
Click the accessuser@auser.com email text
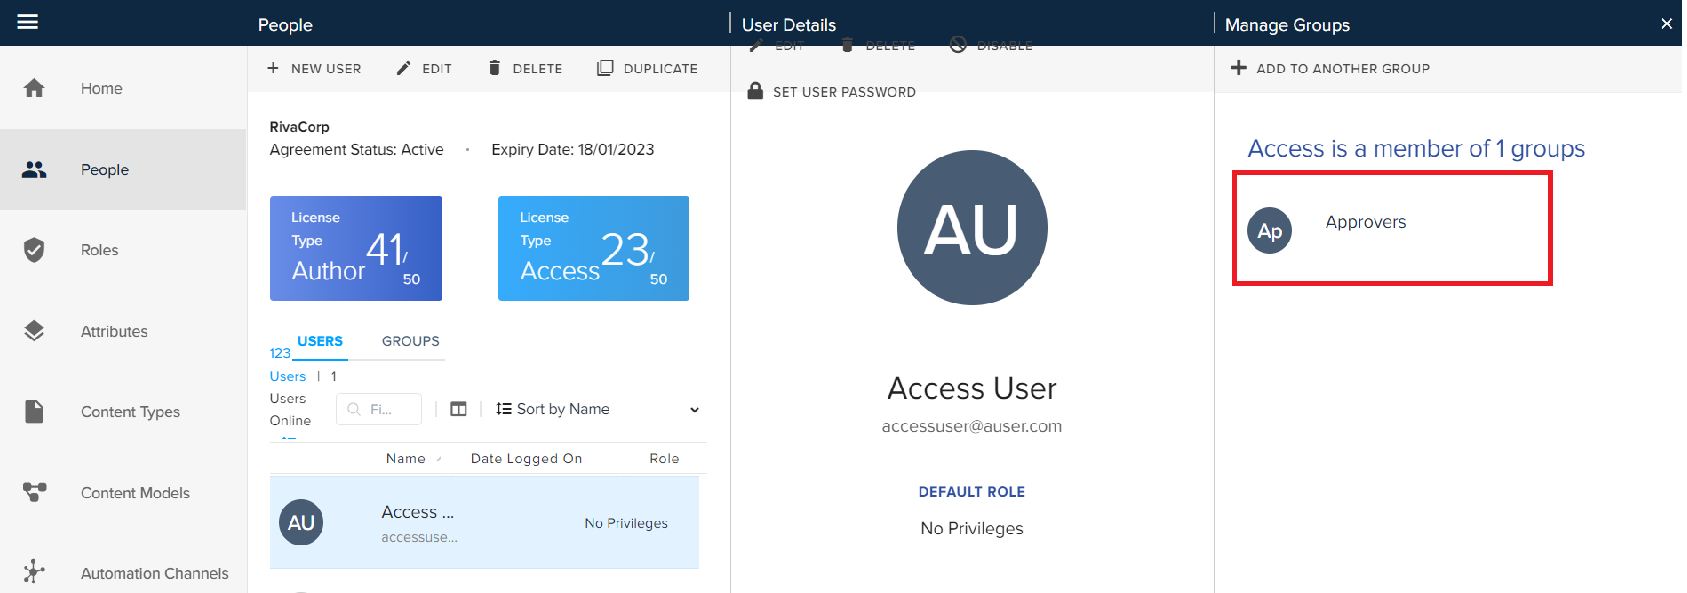click(972, 426)
